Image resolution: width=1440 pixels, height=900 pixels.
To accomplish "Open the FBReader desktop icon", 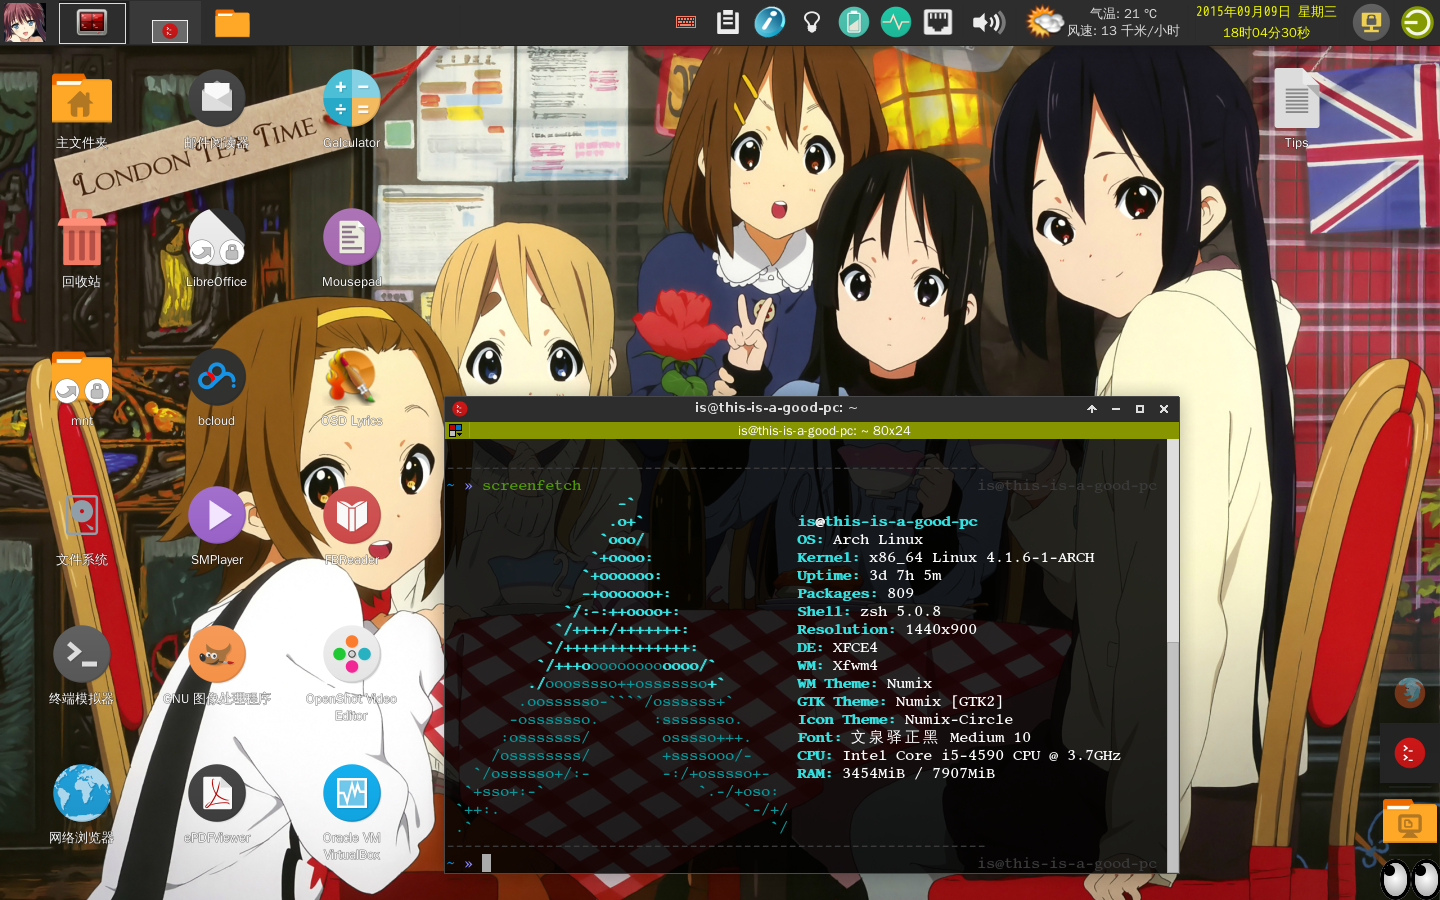I will (x=352, y=516).
